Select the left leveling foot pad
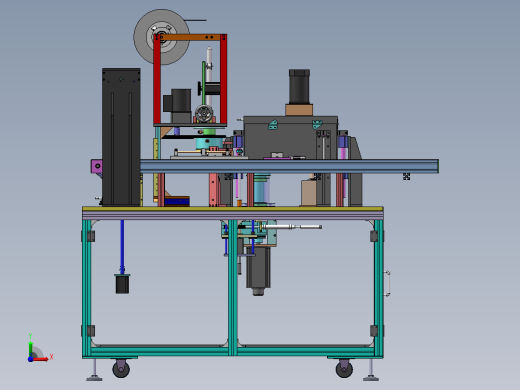The height and width of the screenshot is (390, 520). point(94,378)
